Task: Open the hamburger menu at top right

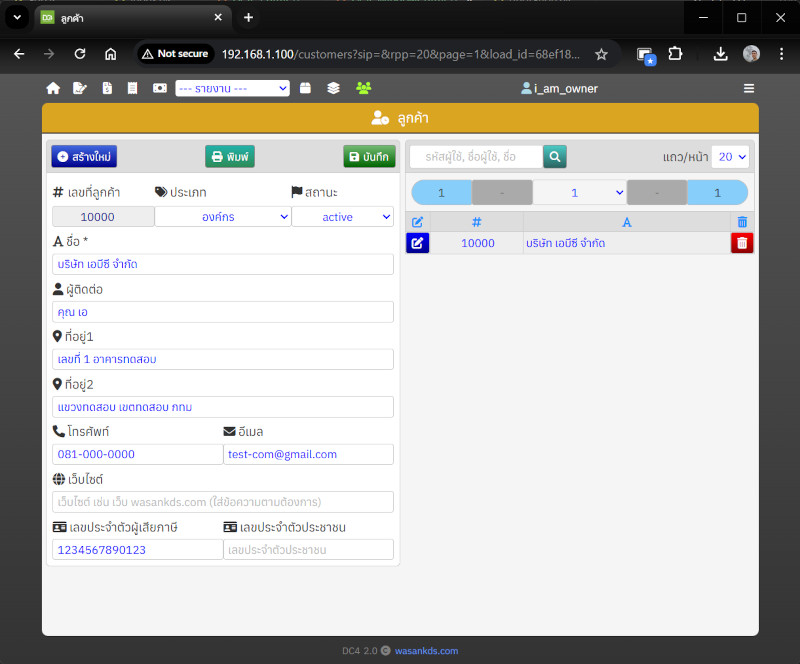Action: click(x=749, y=88)
